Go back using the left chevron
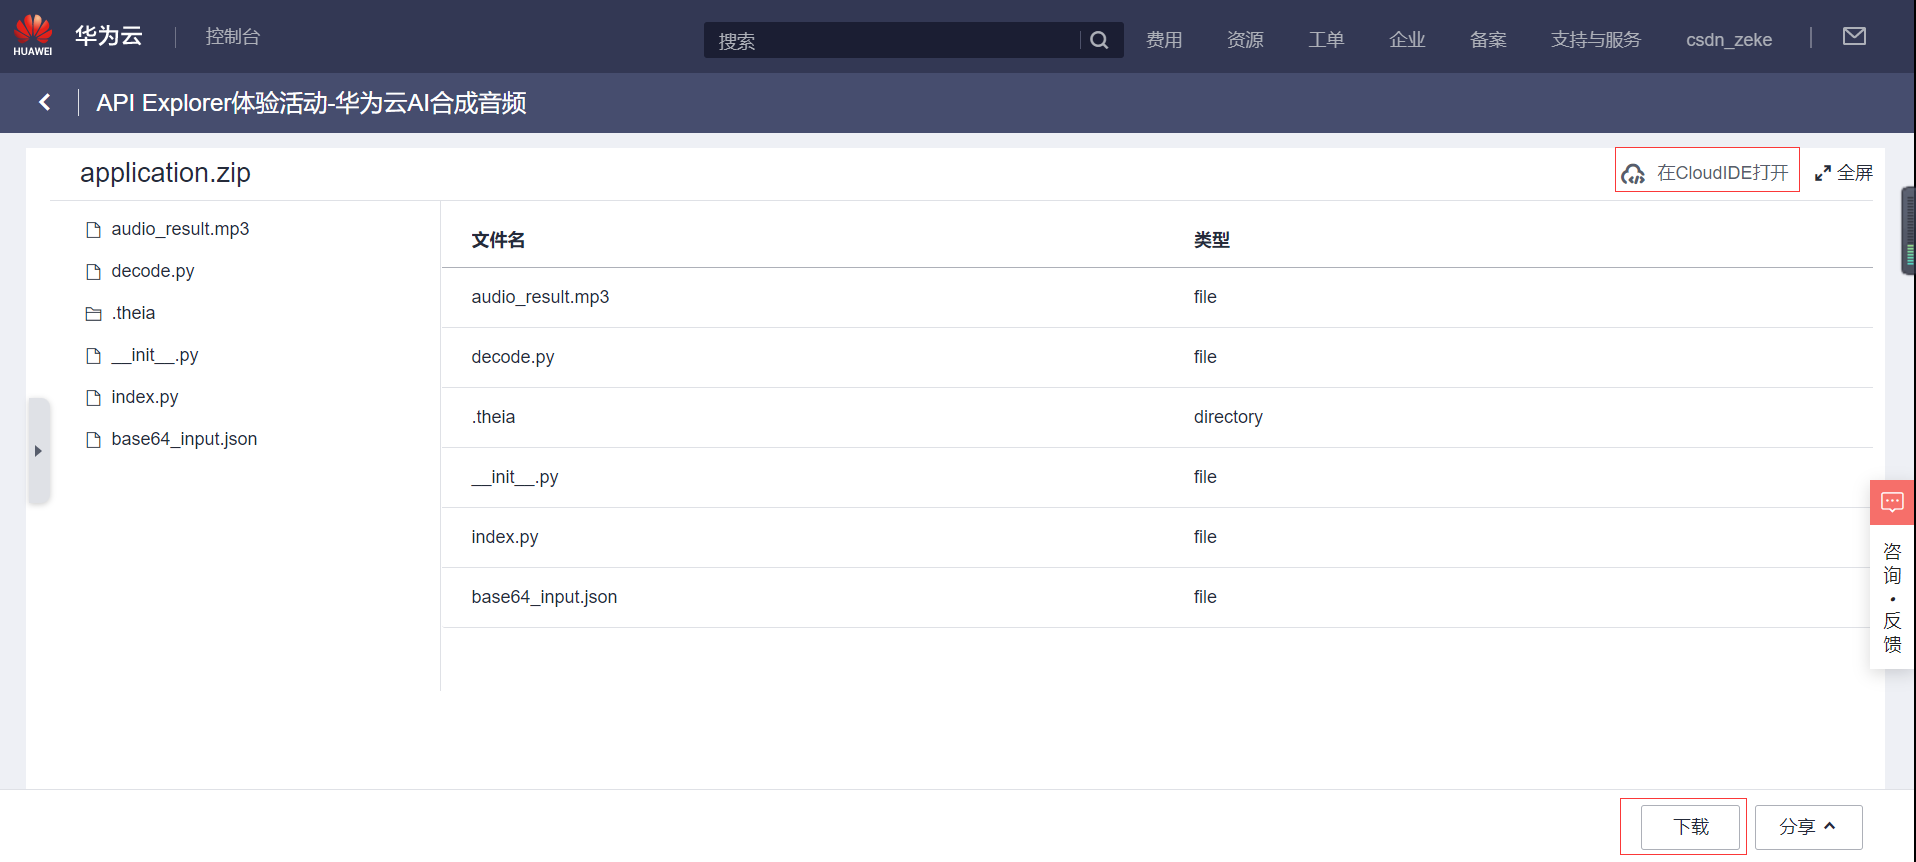The image size is (1916, 862). (x=45, y=102)
